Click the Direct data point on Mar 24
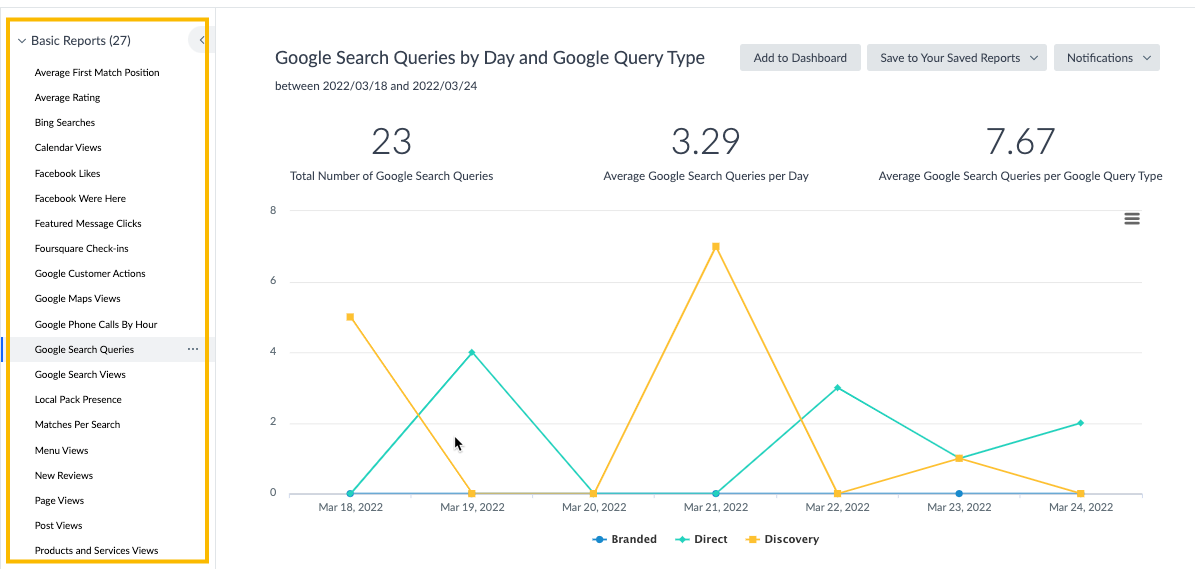The width and height of the screenshot is (1195, 569). click(1081, 423)
